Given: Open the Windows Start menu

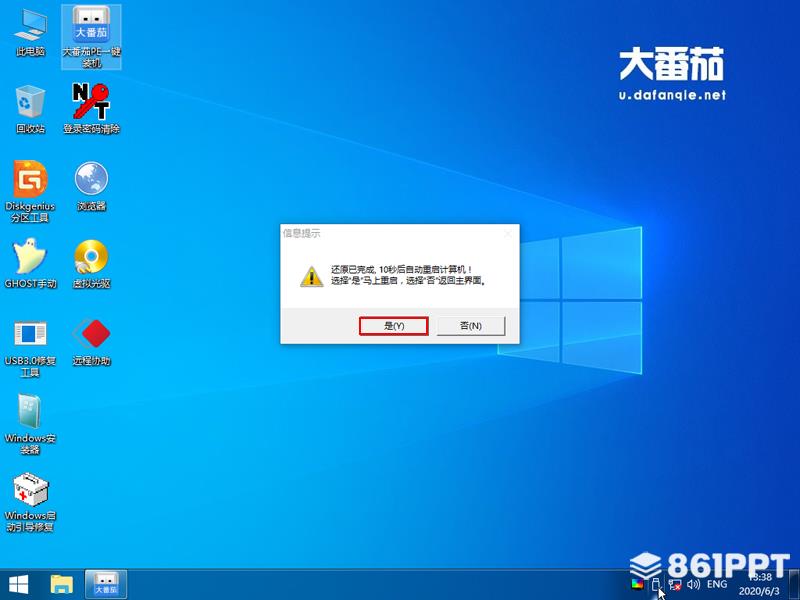Looking at the screenshot, I should tap(19, 585).
